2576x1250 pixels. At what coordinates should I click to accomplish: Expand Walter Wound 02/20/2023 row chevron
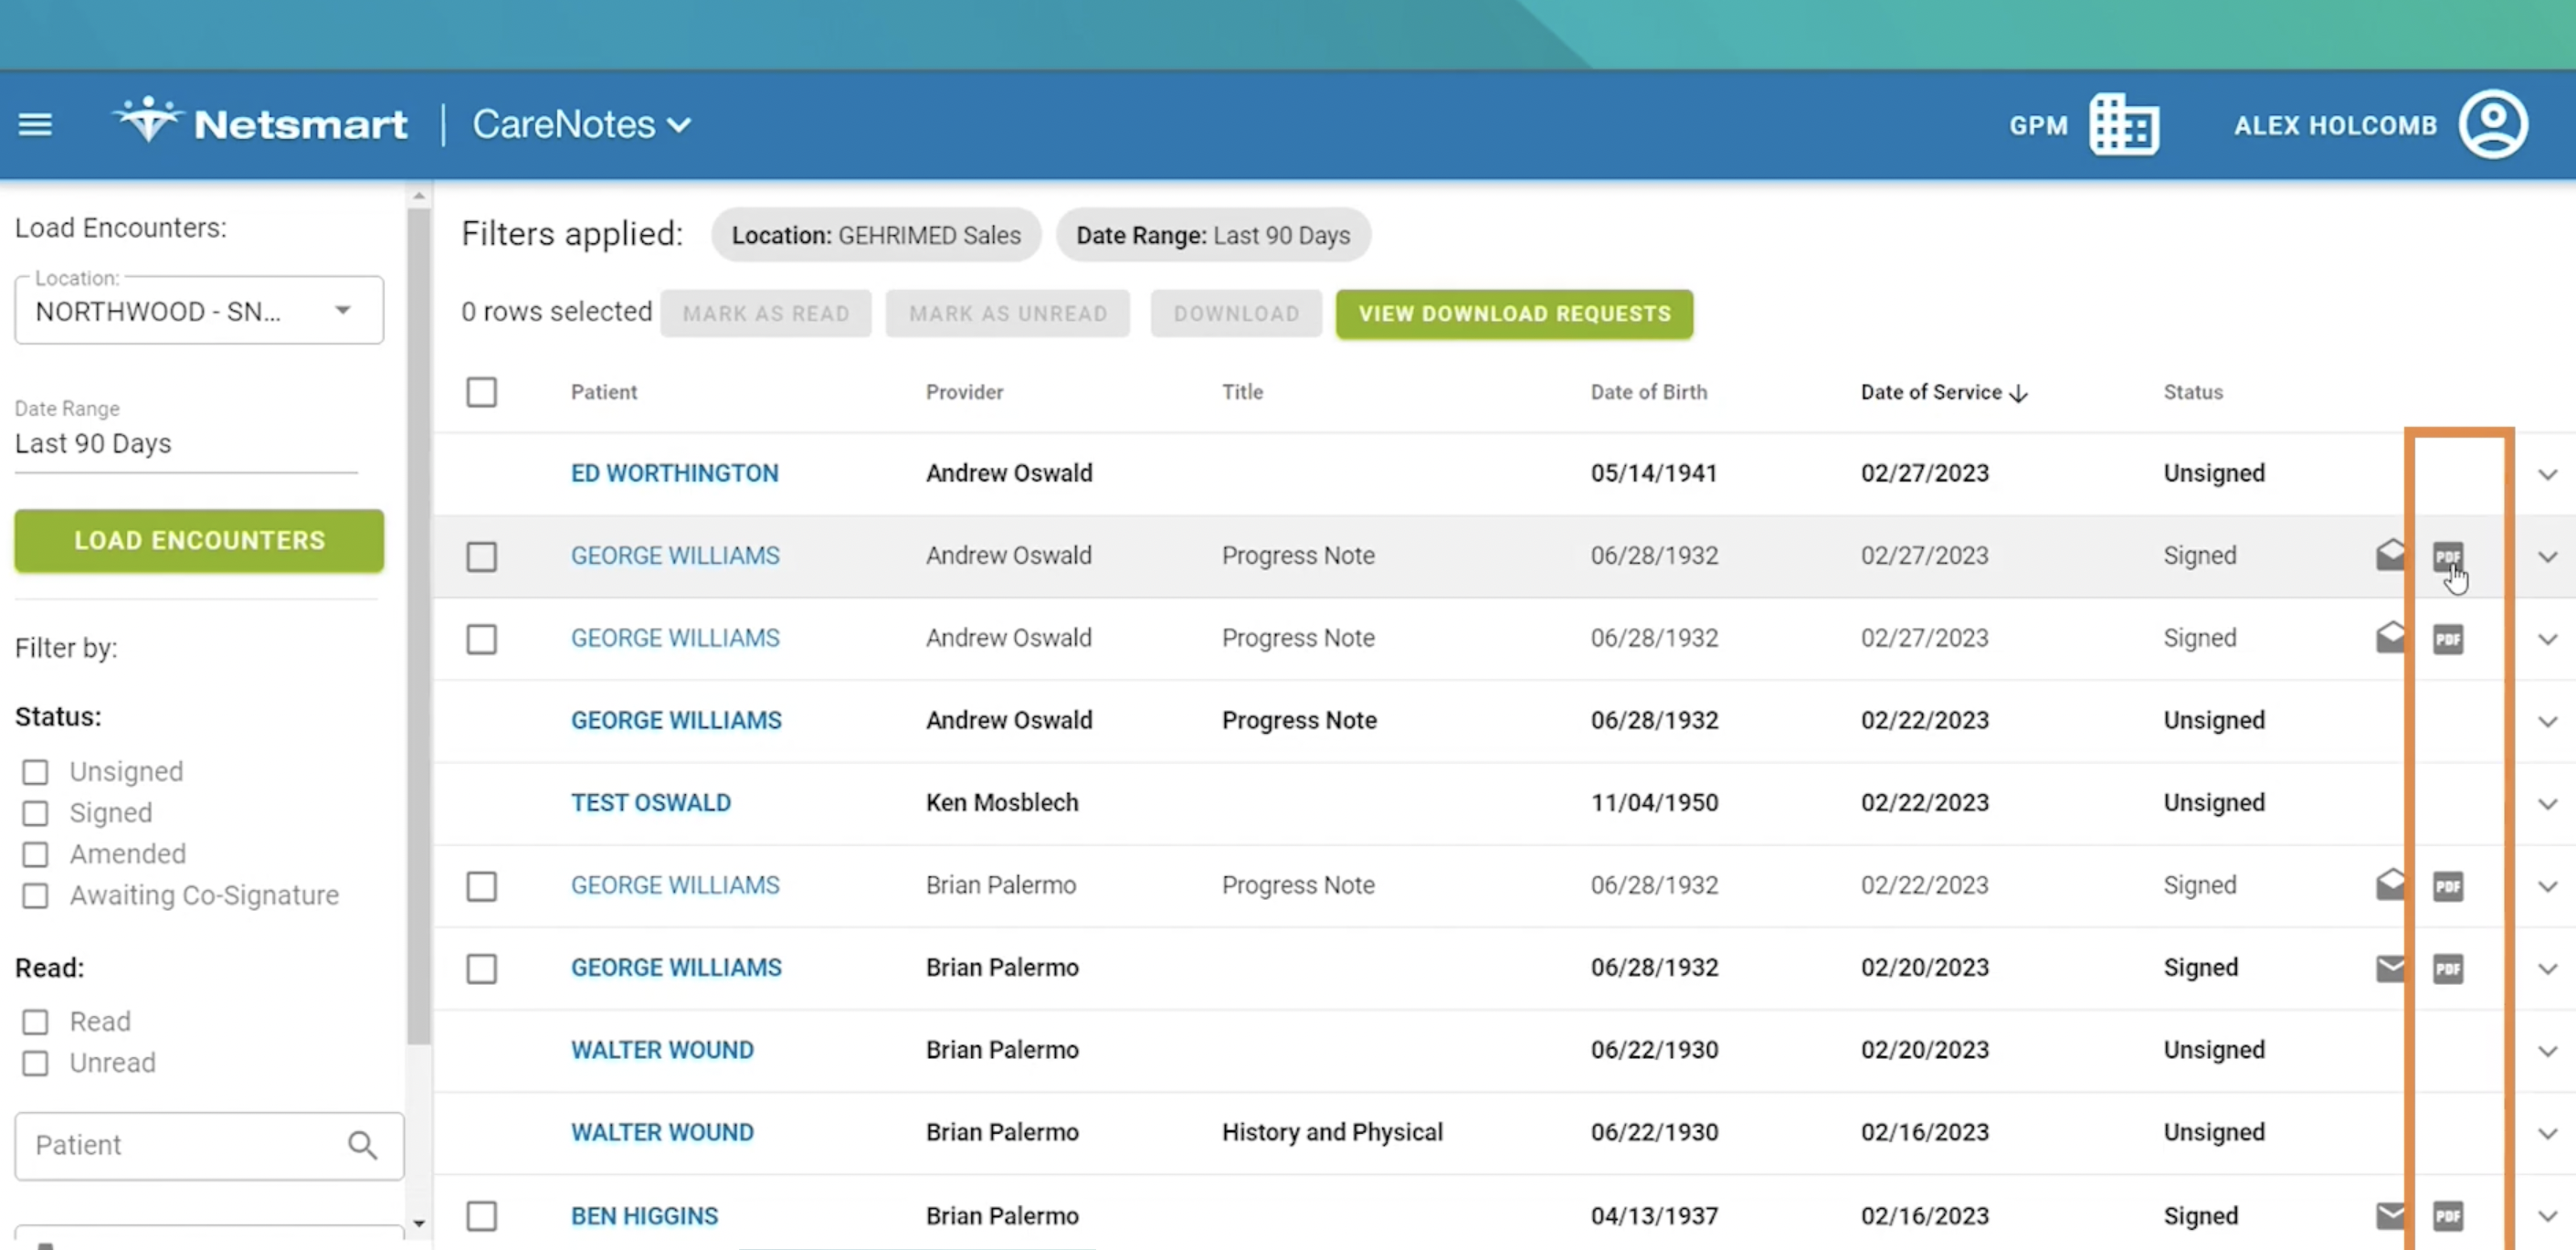(x=2548, y=1051)
